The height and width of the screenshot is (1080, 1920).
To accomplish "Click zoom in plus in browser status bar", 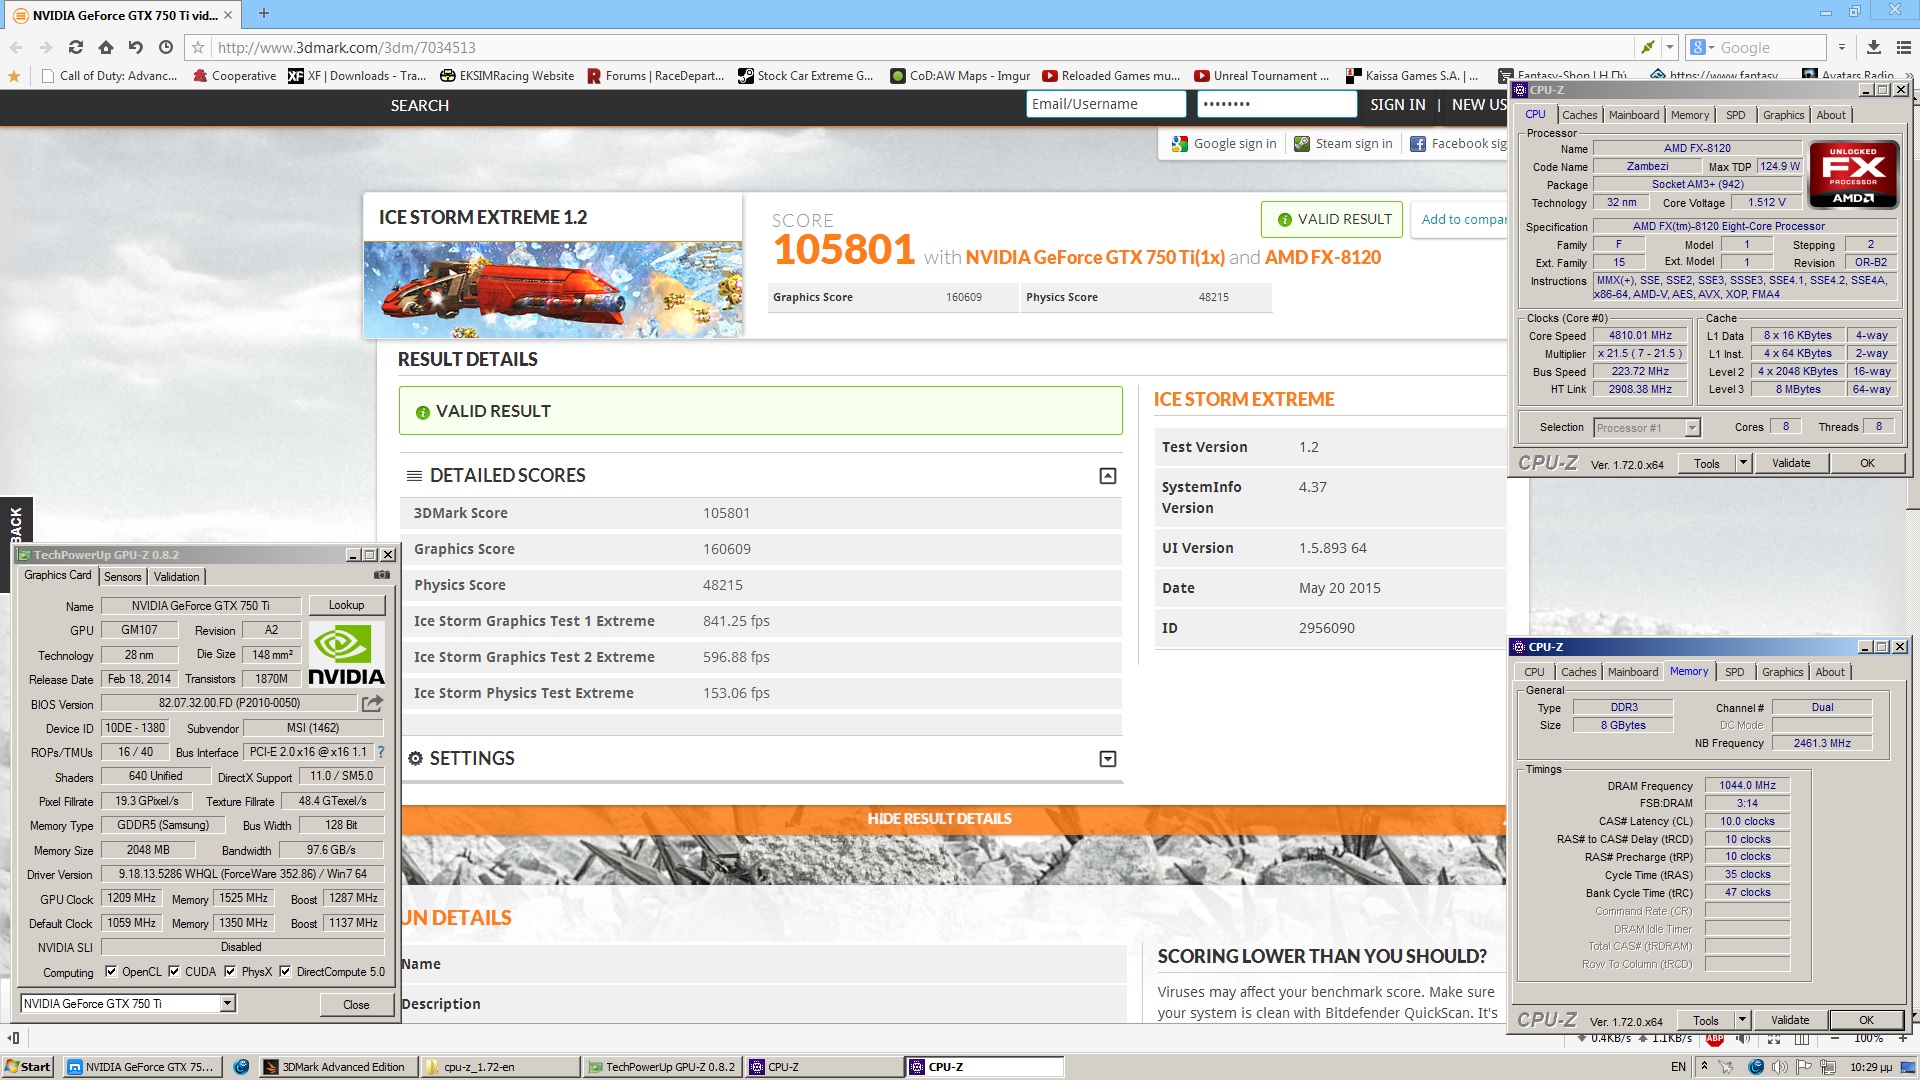I will tap(1902, 1039).
